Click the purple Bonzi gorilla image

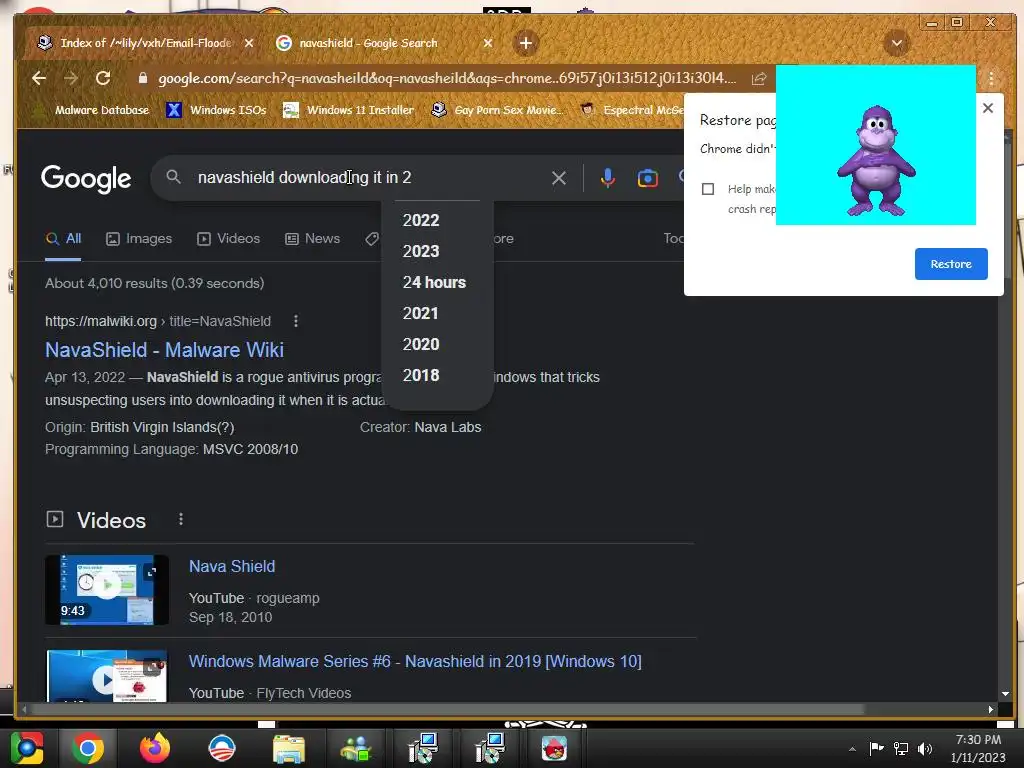pyautogui.click(x=876, y=161)
